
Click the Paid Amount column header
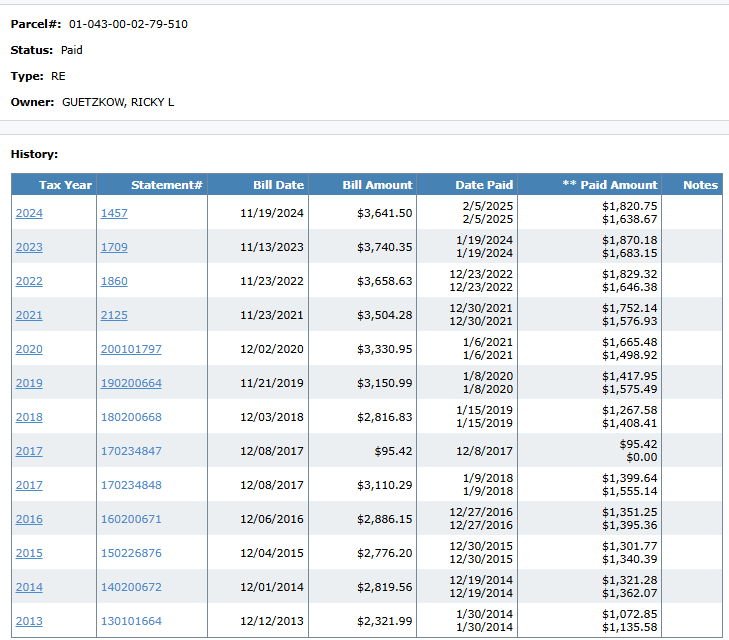[x=610, y=185]
